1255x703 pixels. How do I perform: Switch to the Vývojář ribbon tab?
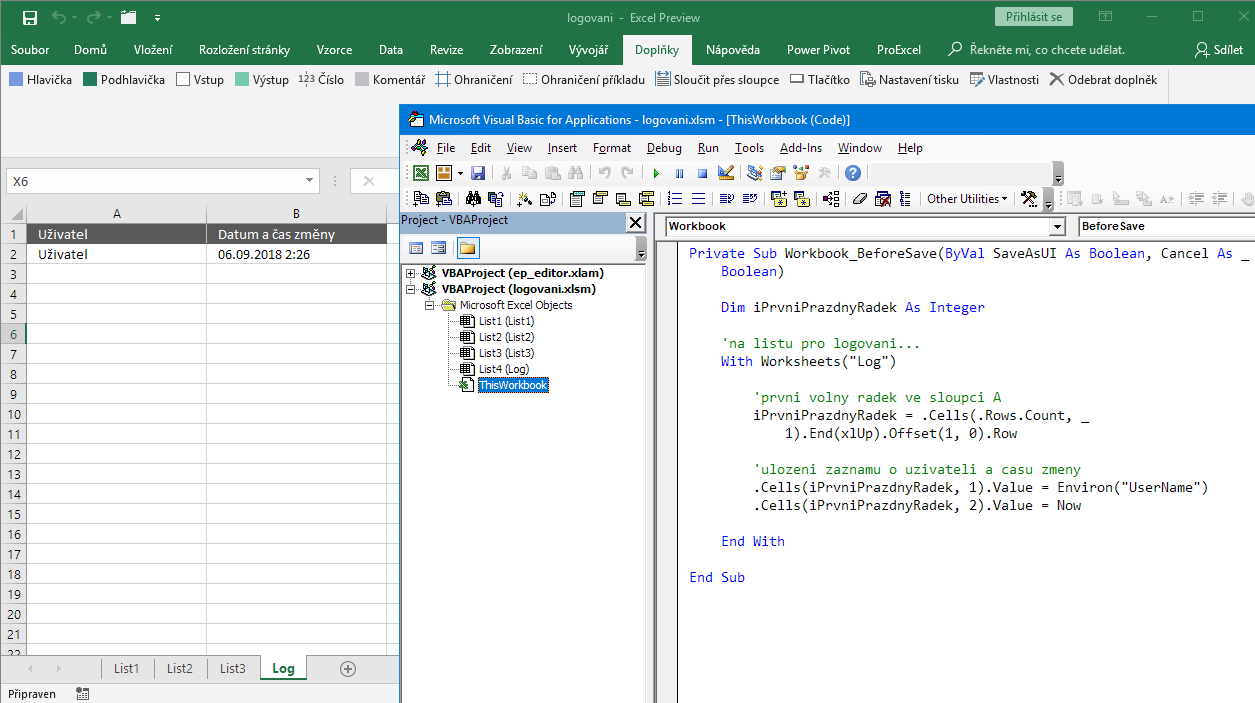[590, 50]
